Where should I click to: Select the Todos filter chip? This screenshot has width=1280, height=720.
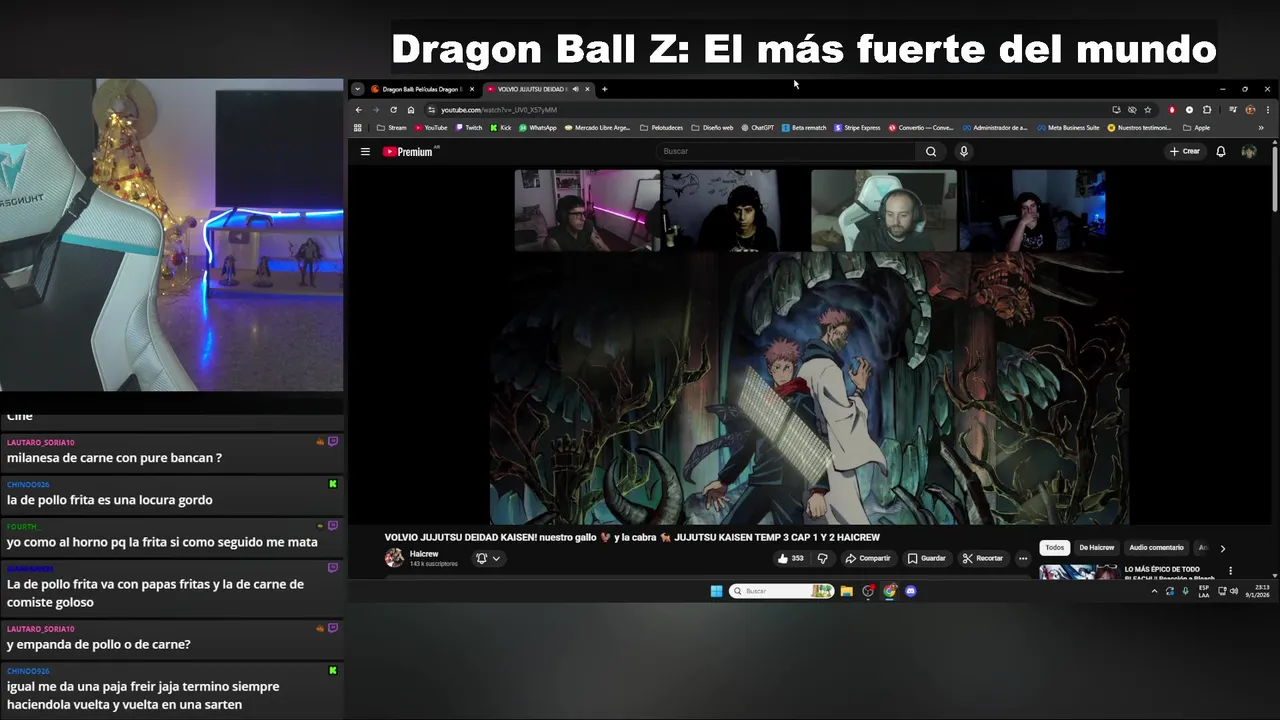click(1055, 548)
